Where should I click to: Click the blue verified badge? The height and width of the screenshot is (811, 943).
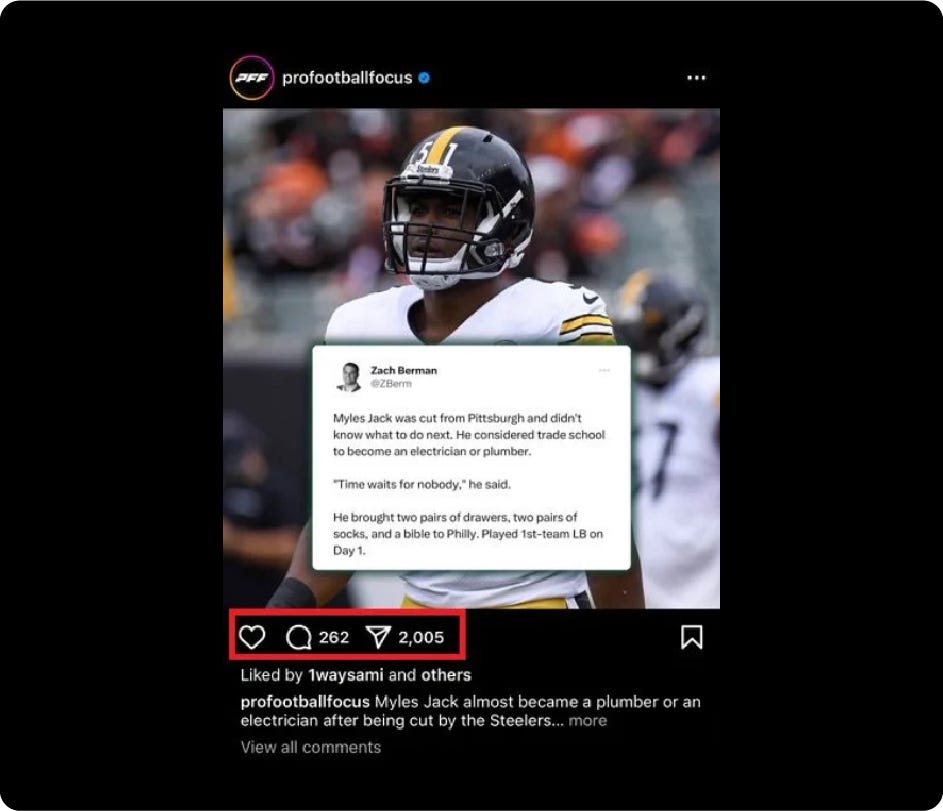pos(424,78)
